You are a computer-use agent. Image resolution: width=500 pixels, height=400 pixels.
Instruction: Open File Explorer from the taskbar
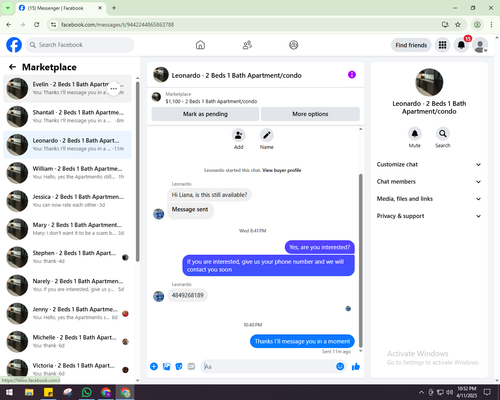point(29,392)
